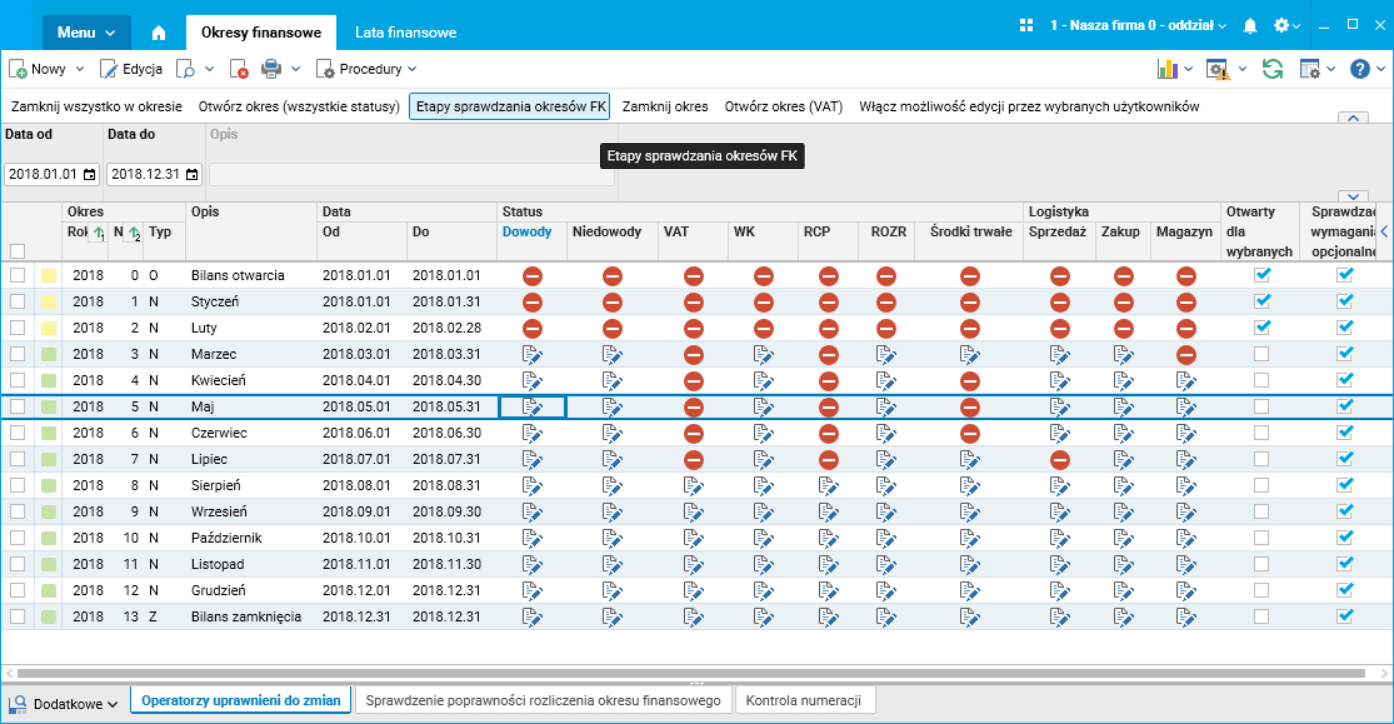The height and width of the screenshot is (724, 1394).
Task: Tick the select-all checkbox in the grid header
Action: click(17, 251)
